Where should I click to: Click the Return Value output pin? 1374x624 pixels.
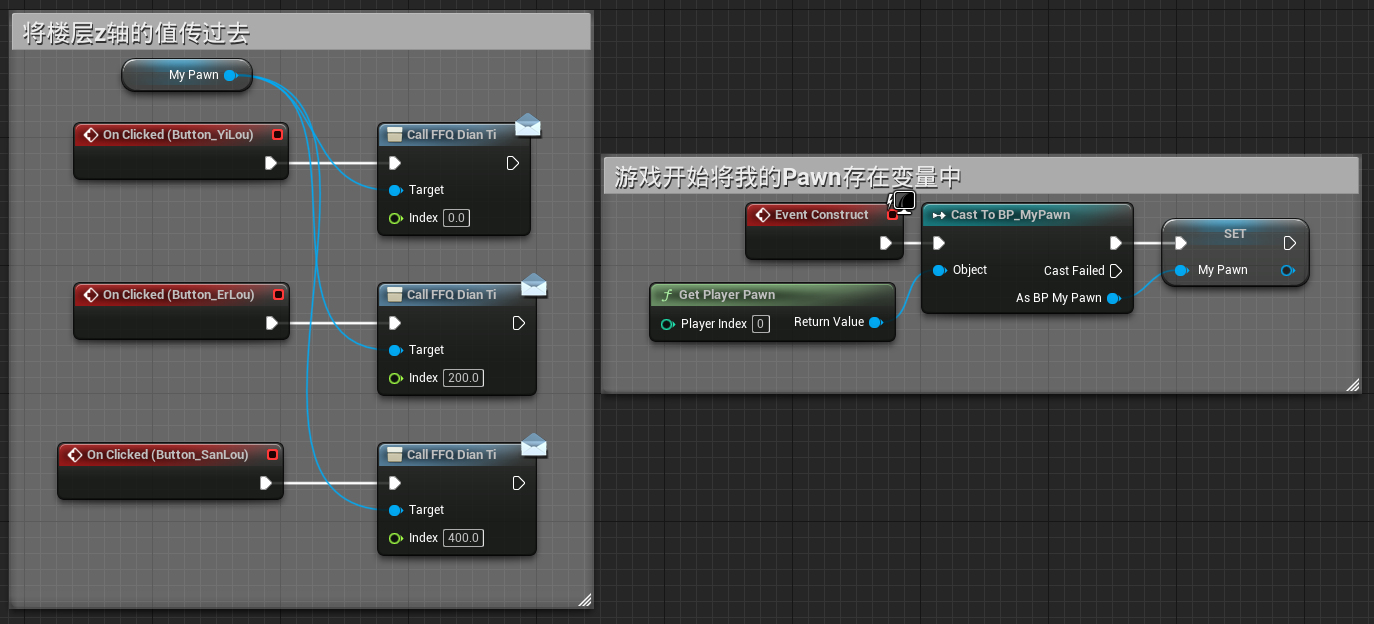click(x=875, y=322)
